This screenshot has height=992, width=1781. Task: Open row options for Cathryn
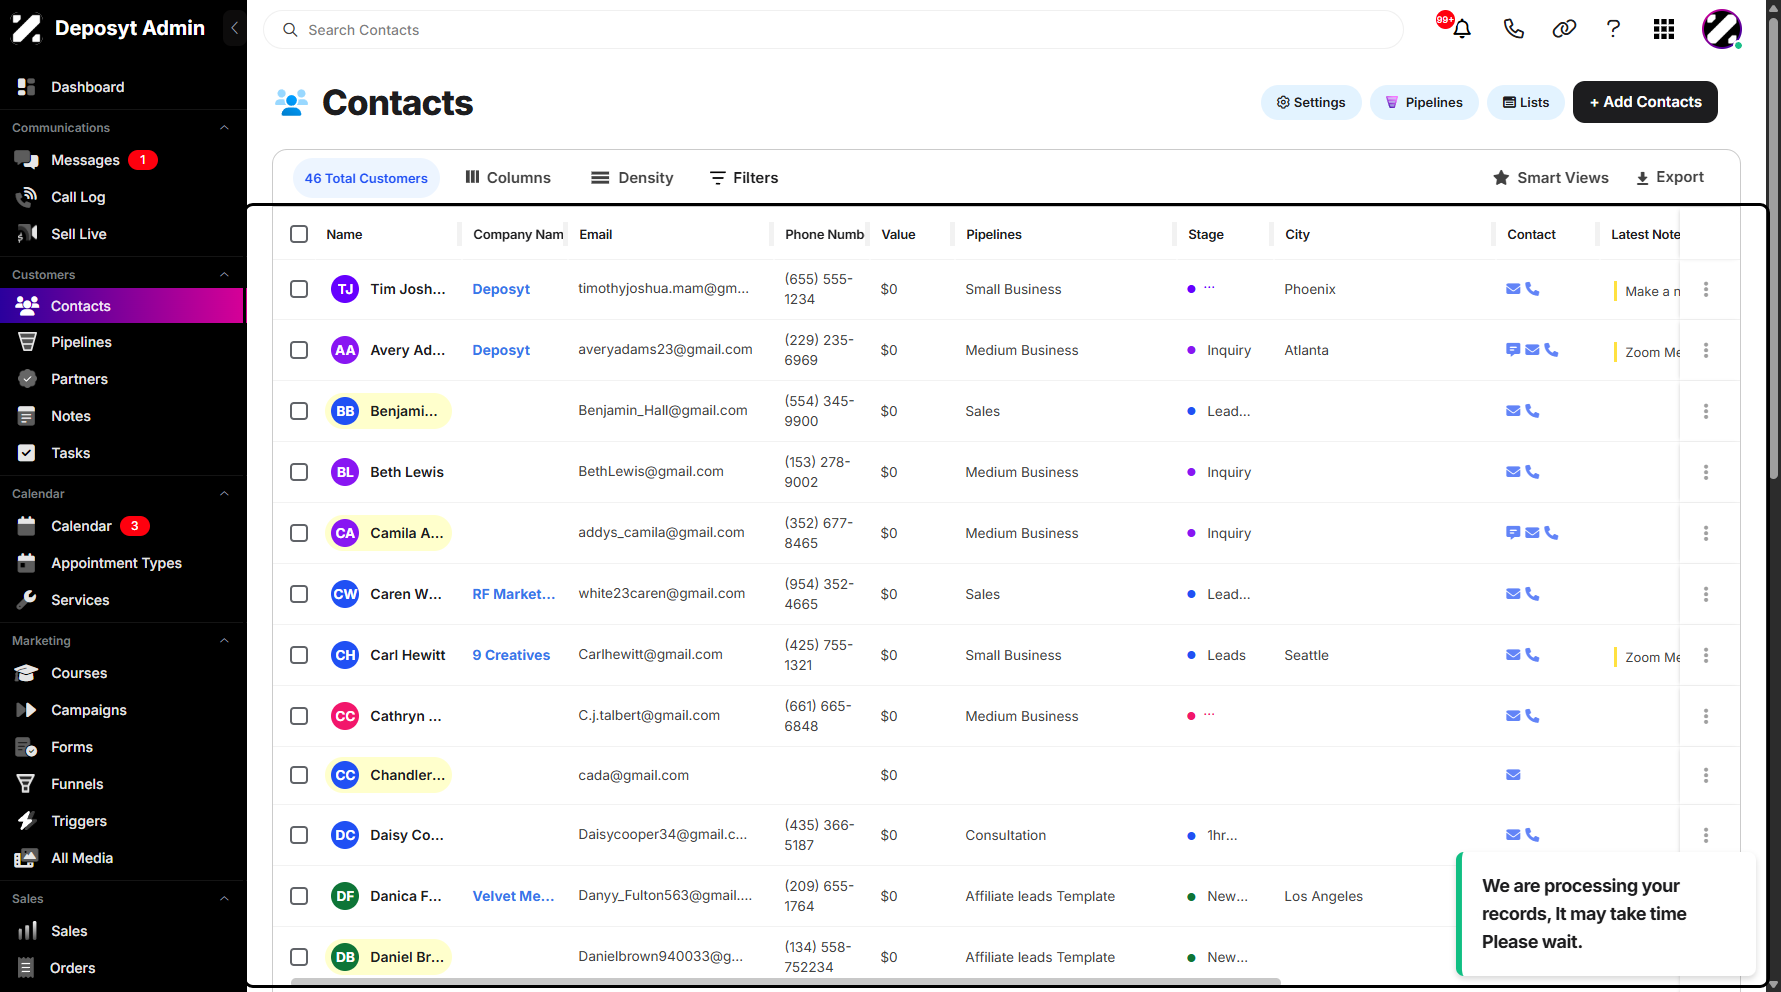(x=1706, y=716)
